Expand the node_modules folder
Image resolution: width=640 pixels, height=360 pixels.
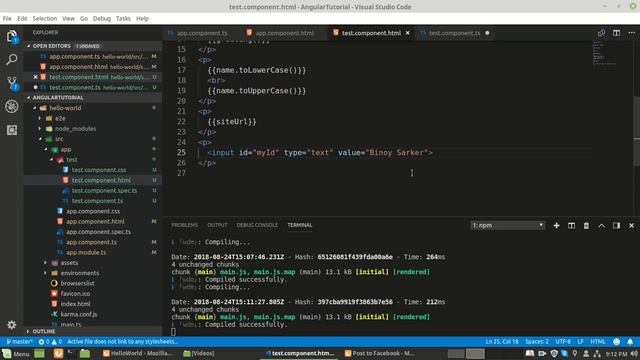pyautogui.click(x=40, y=129)
